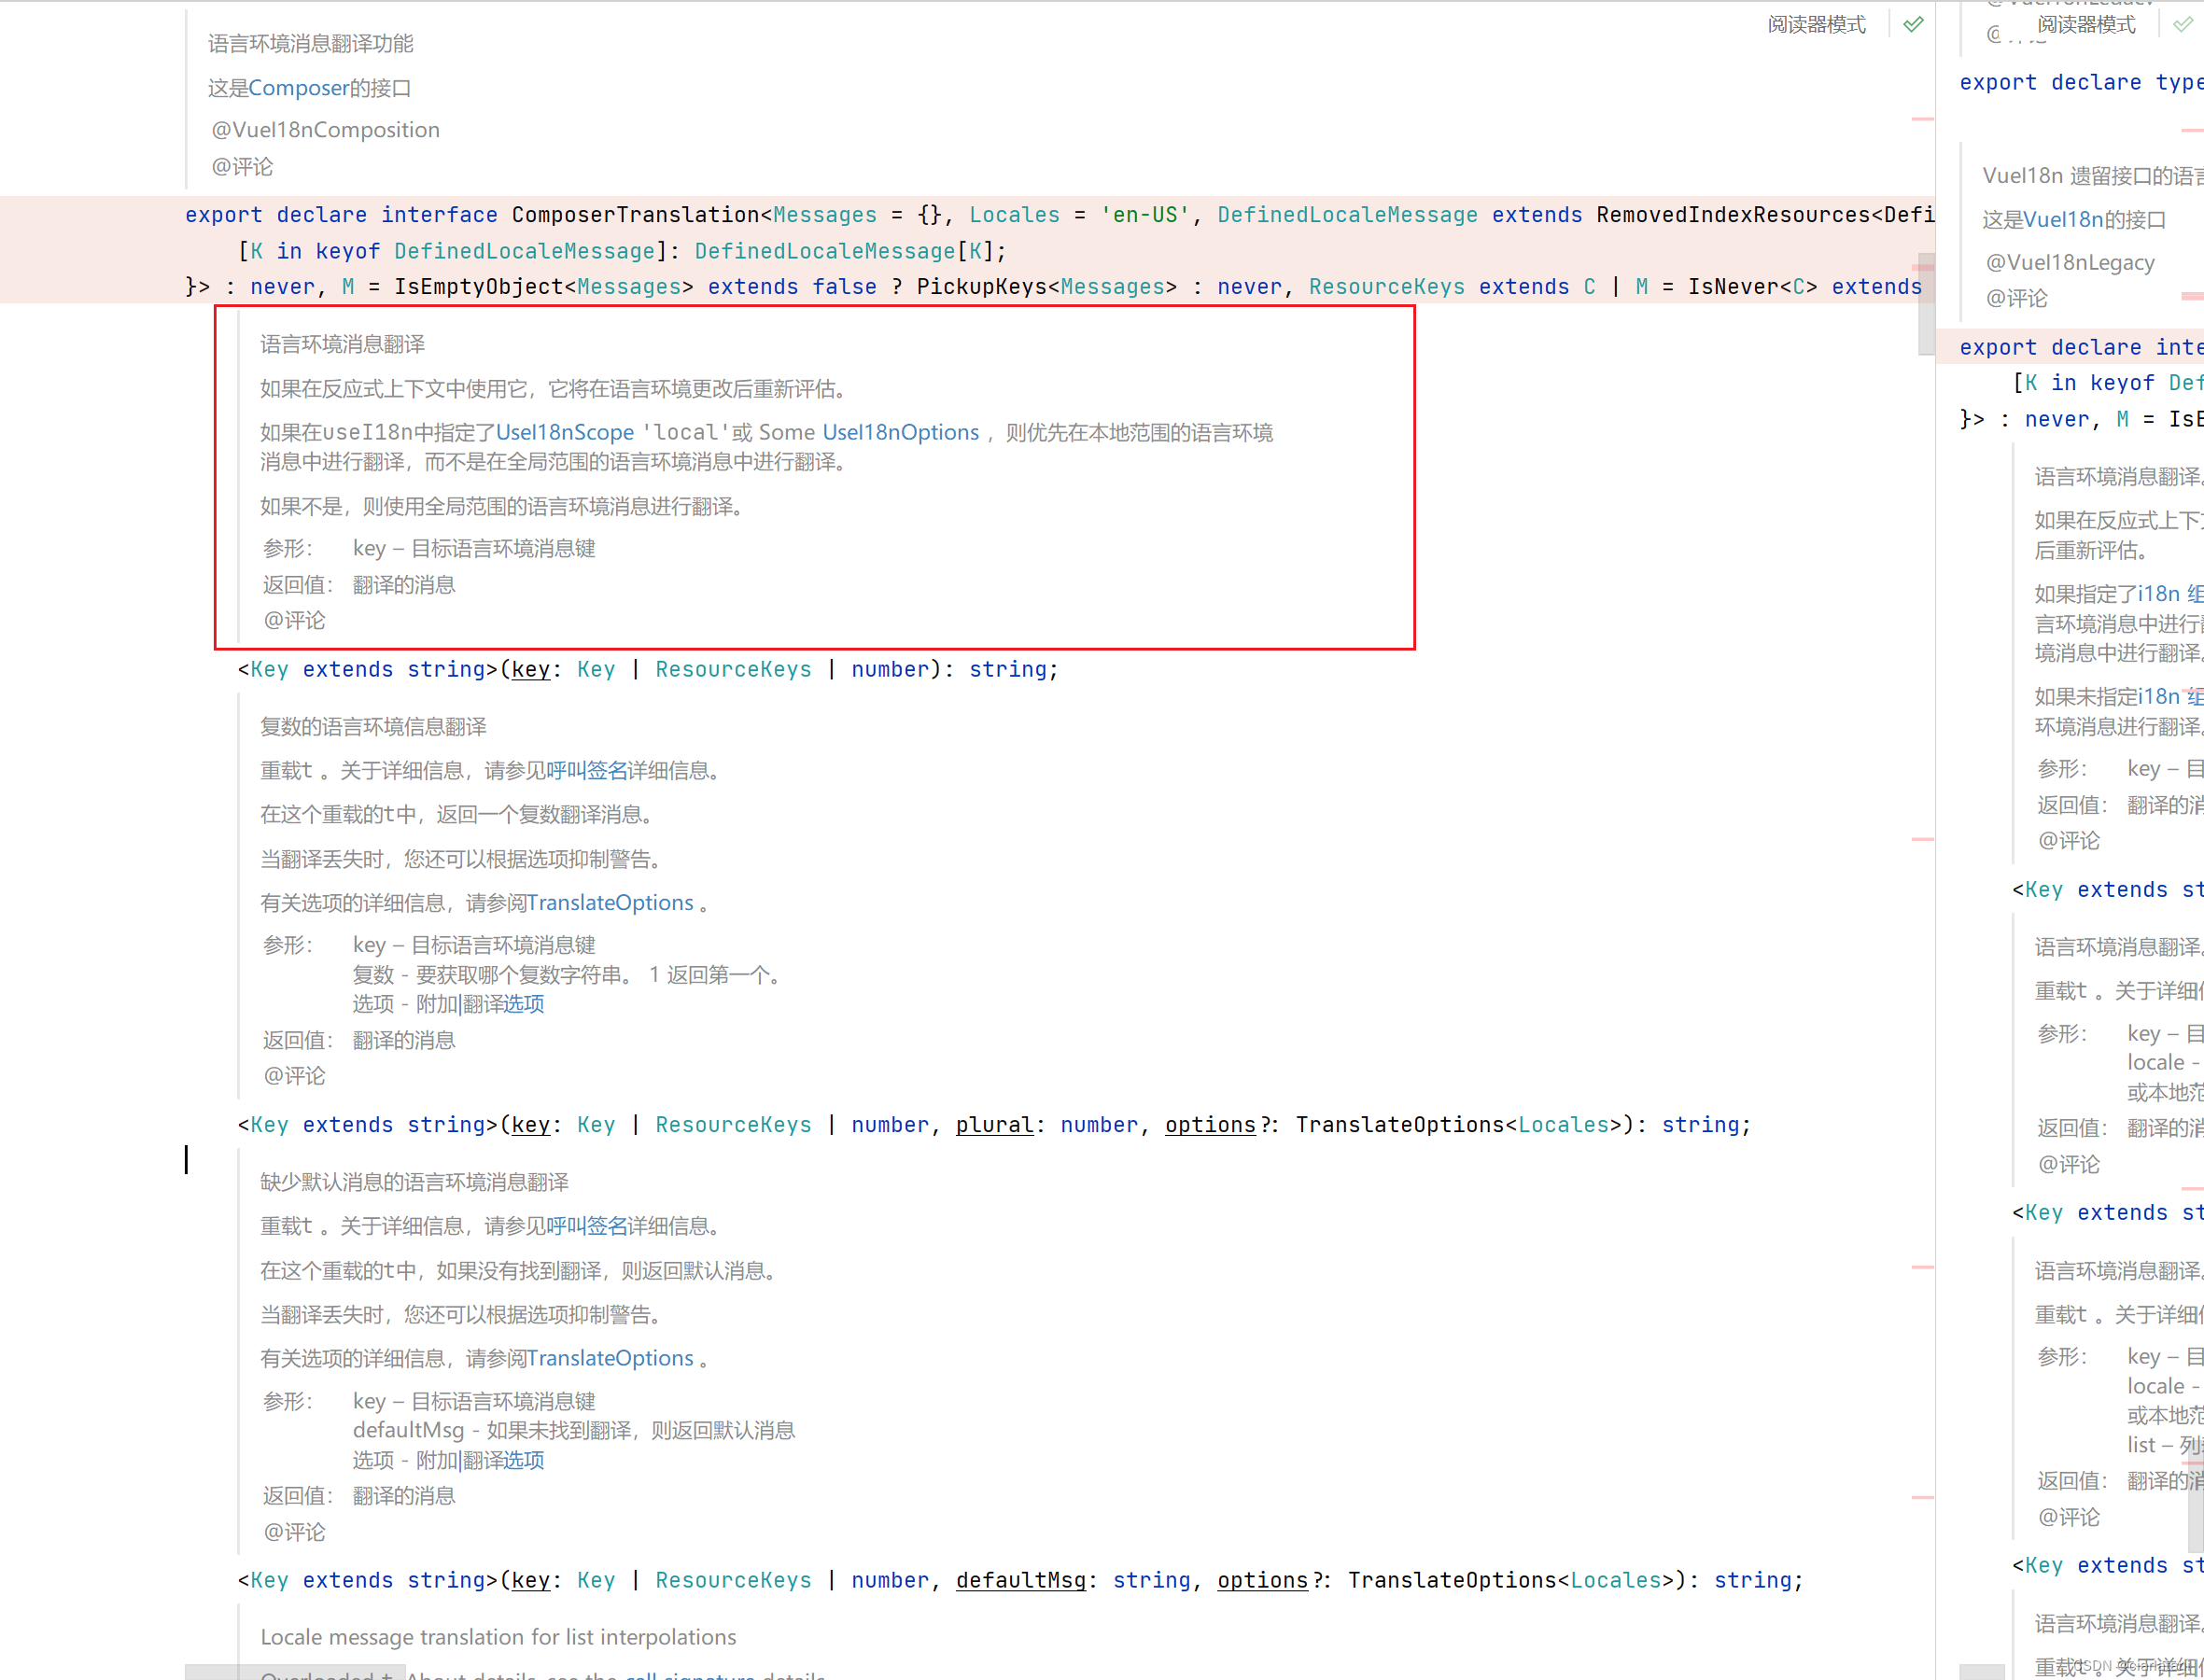Click the plural parameter in the signature
Image resolution: width=2204 pixels, height=1680 pixels.
point(994,1125)
